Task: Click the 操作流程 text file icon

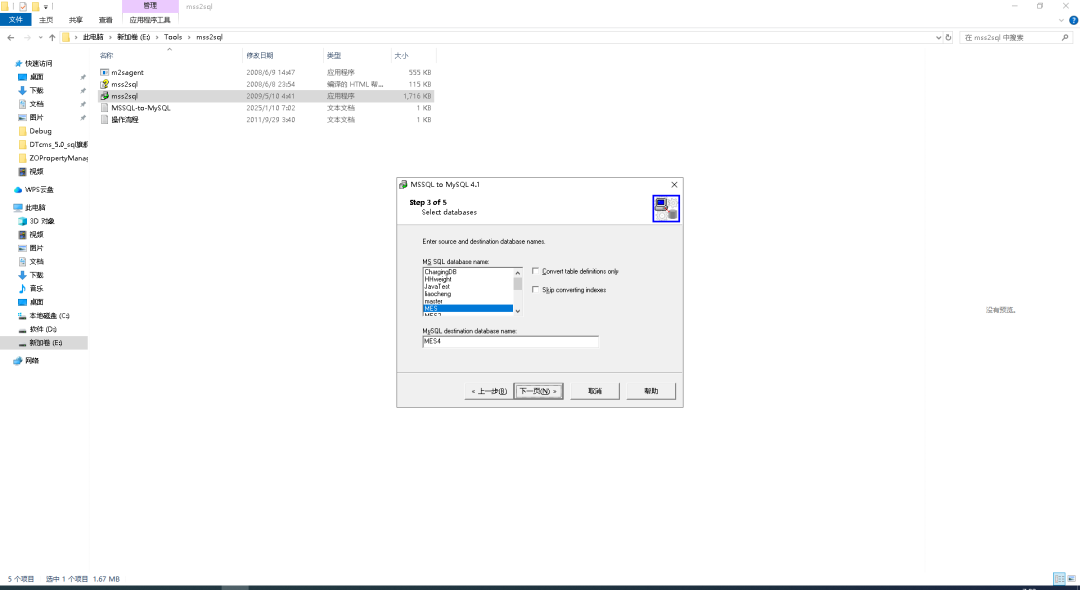Action: coord(104,119)
